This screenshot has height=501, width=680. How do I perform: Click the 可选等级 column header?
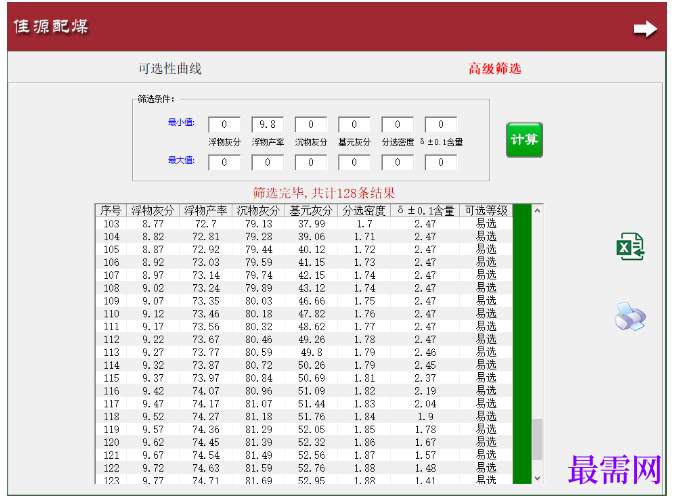tap(486, 211)
